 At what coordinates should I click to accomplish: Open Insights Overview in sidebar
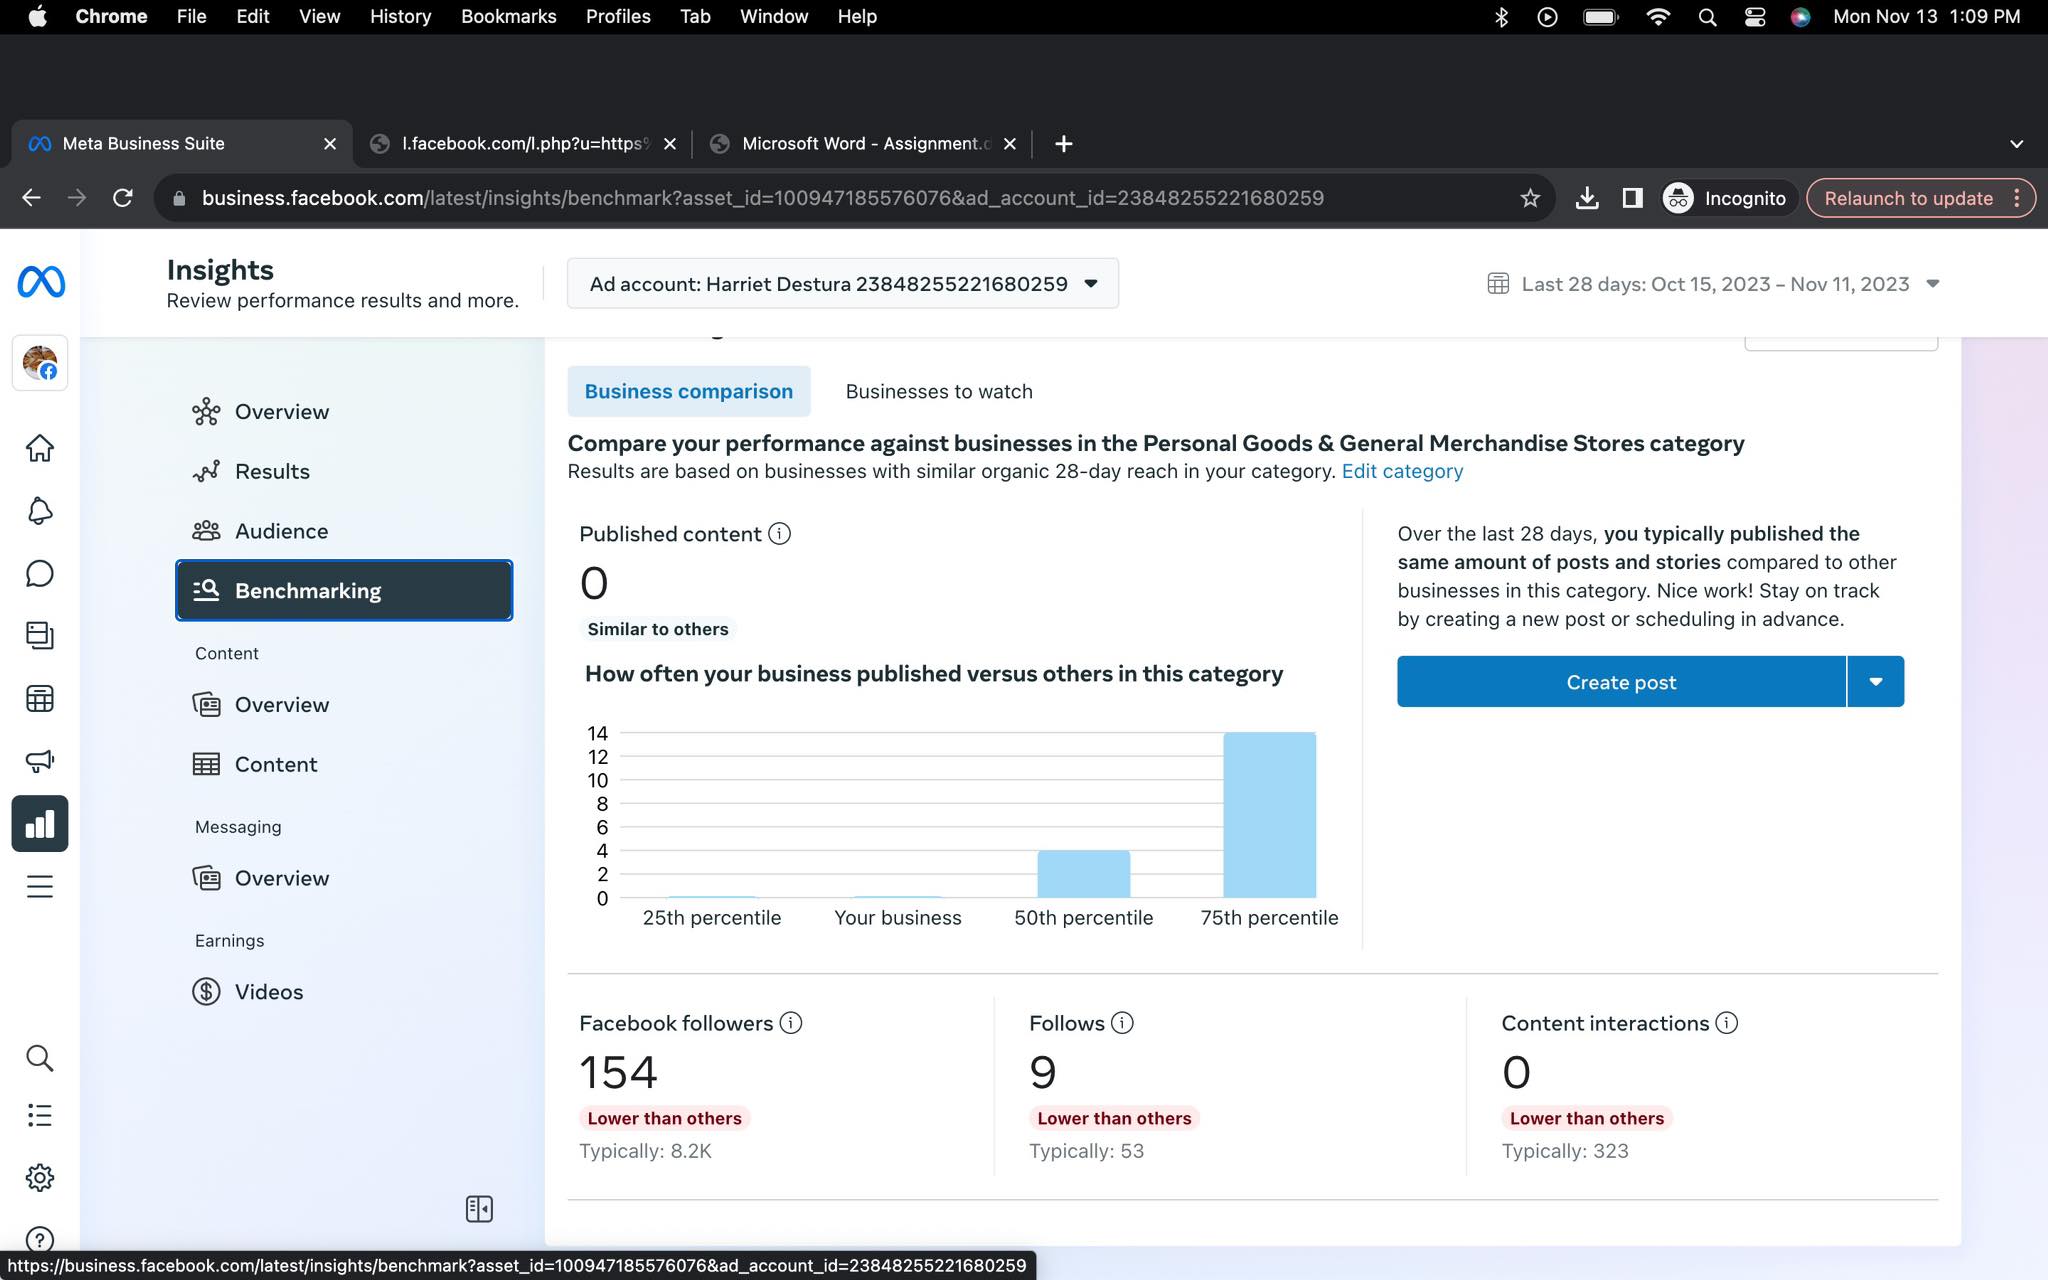pos(344,412)
